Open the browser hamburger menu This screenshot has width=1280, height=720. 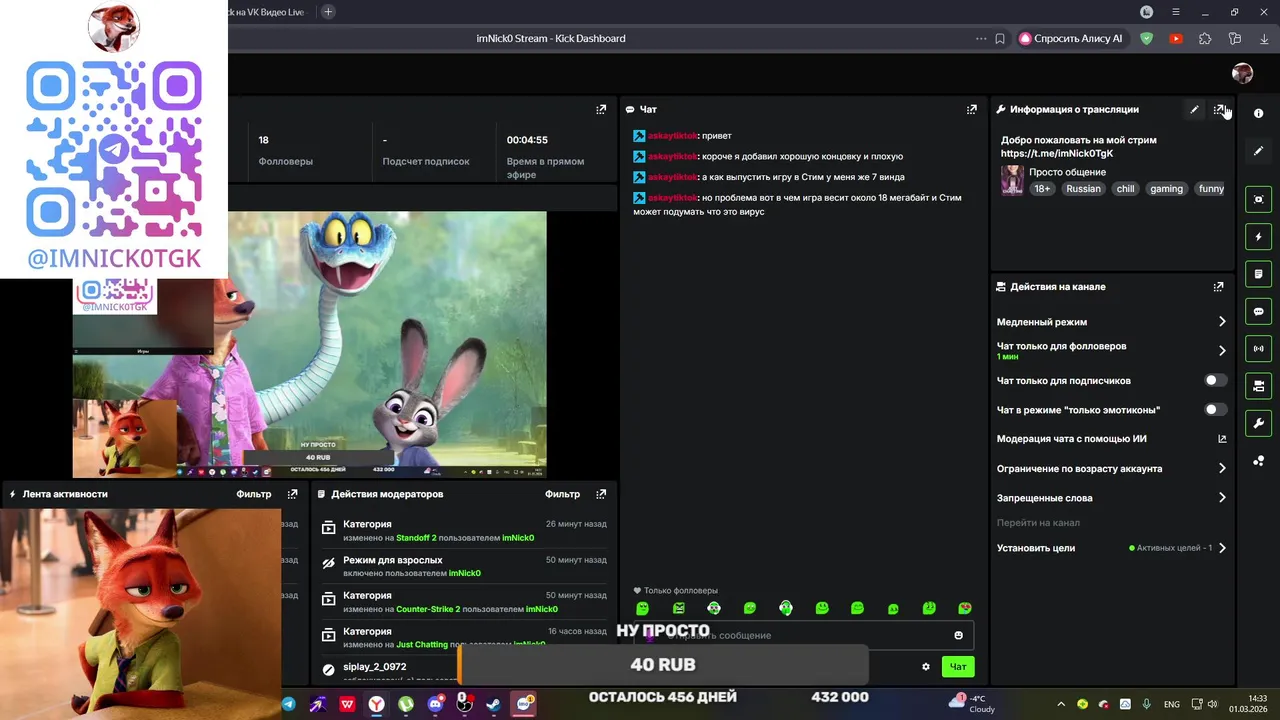tap(1176, 12)
